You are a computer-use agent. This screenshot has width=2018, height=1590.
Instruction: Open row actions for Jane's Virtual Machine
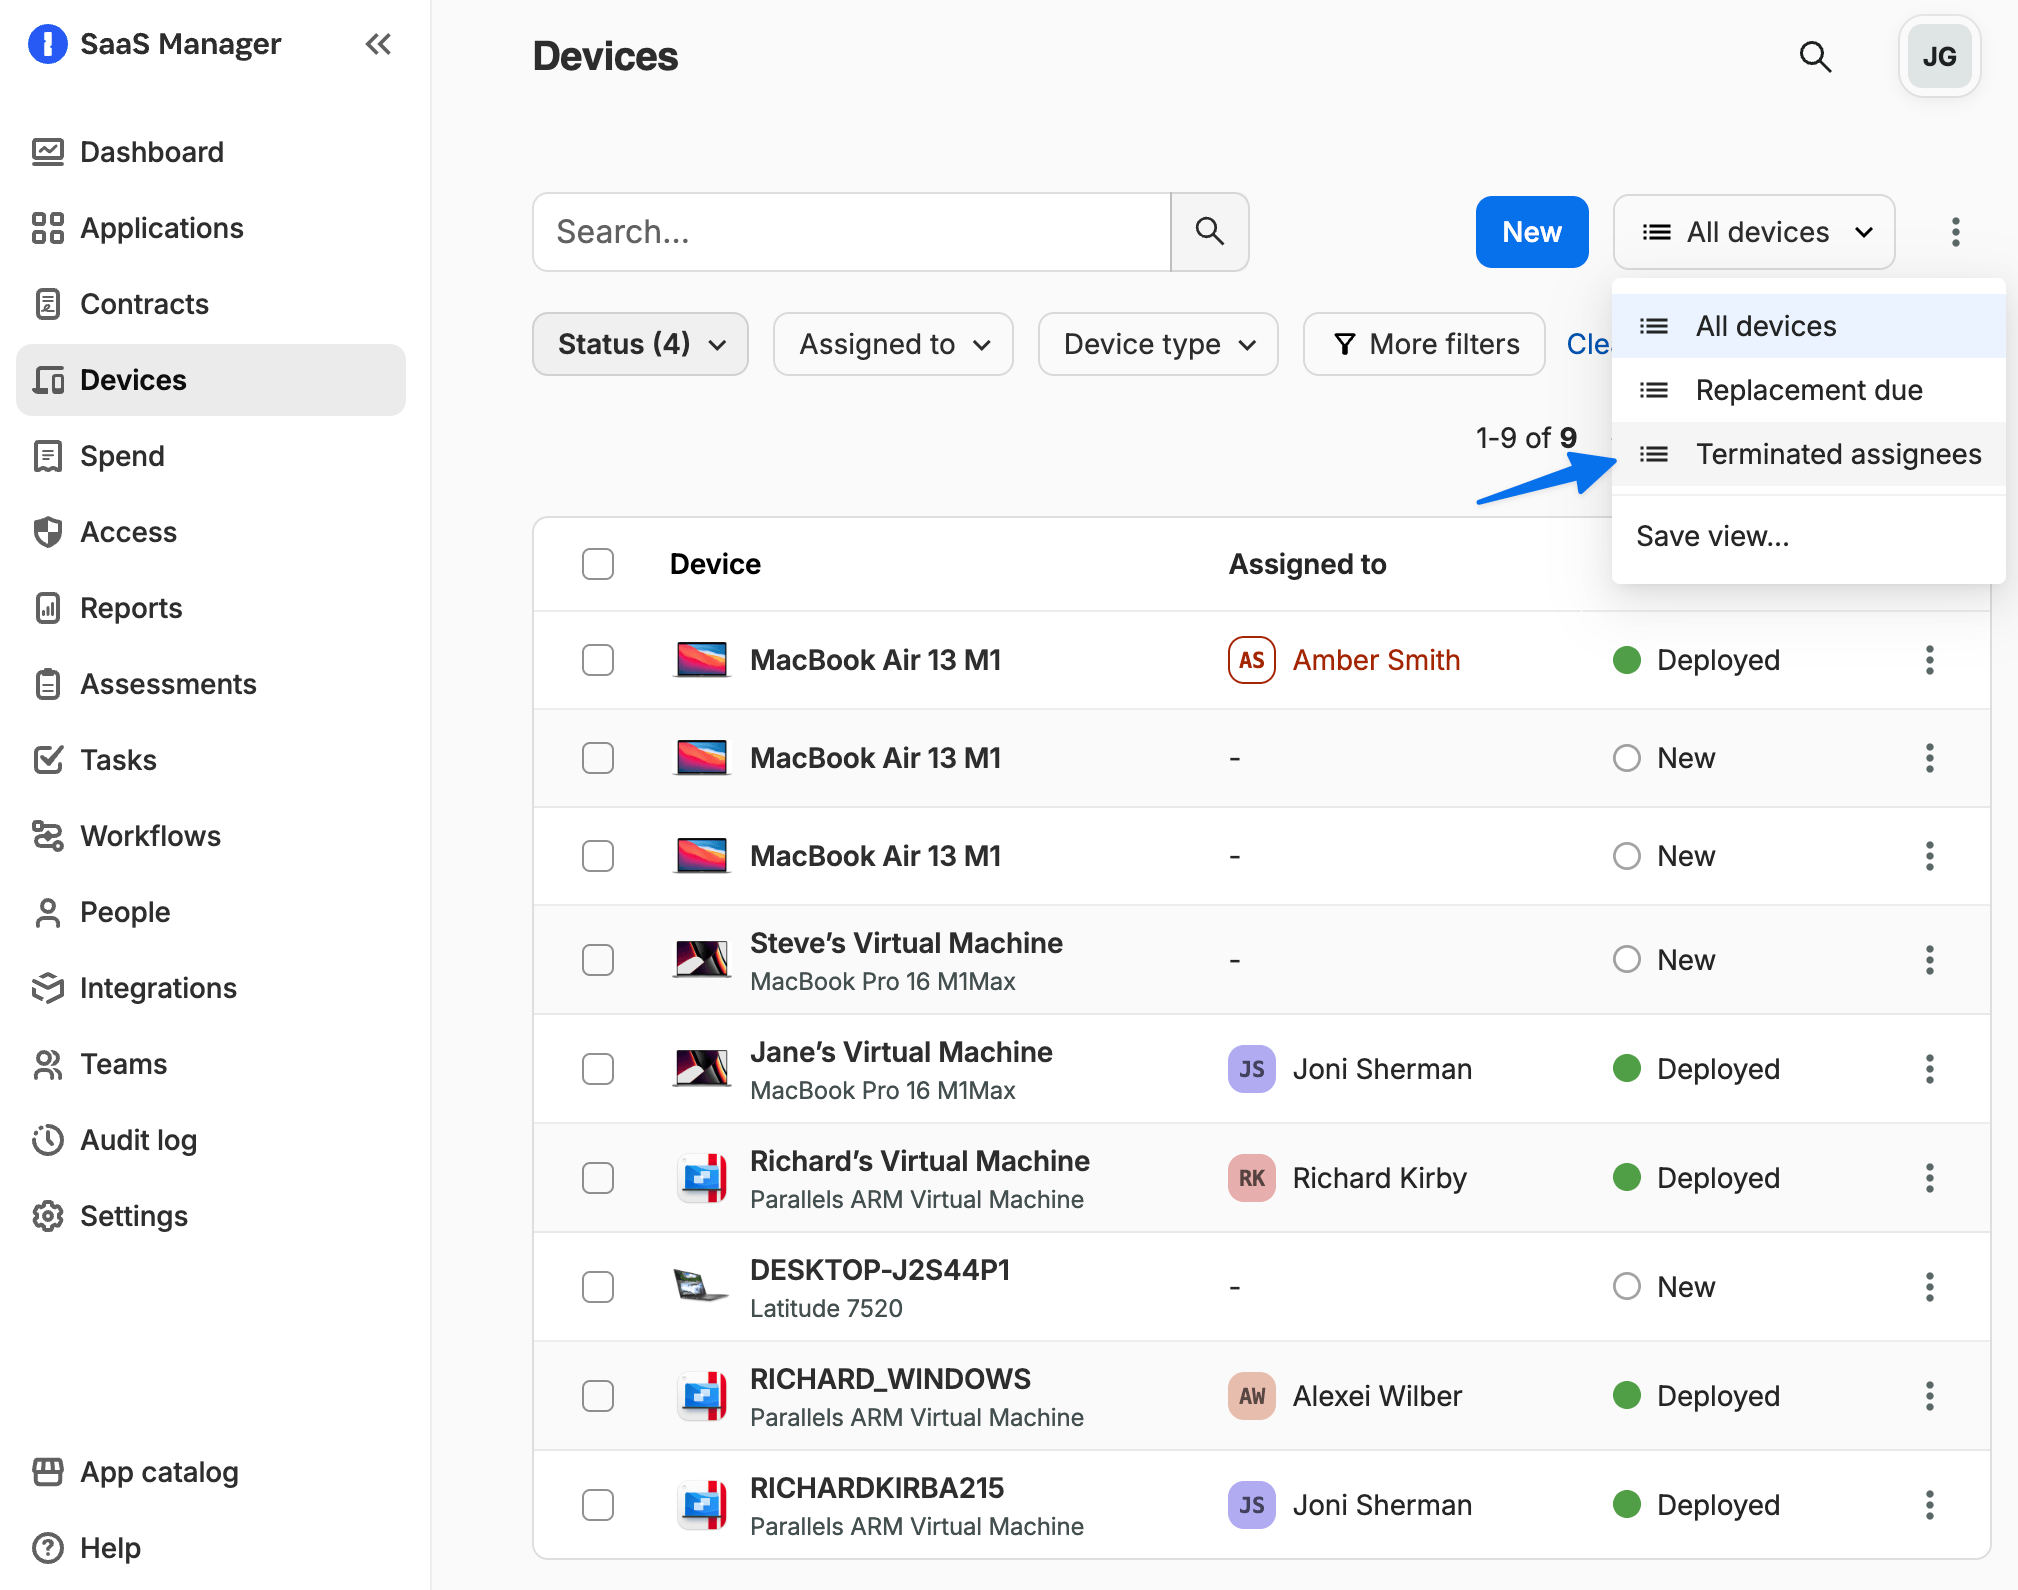pyautogui.click(x=1929, y=1069)
